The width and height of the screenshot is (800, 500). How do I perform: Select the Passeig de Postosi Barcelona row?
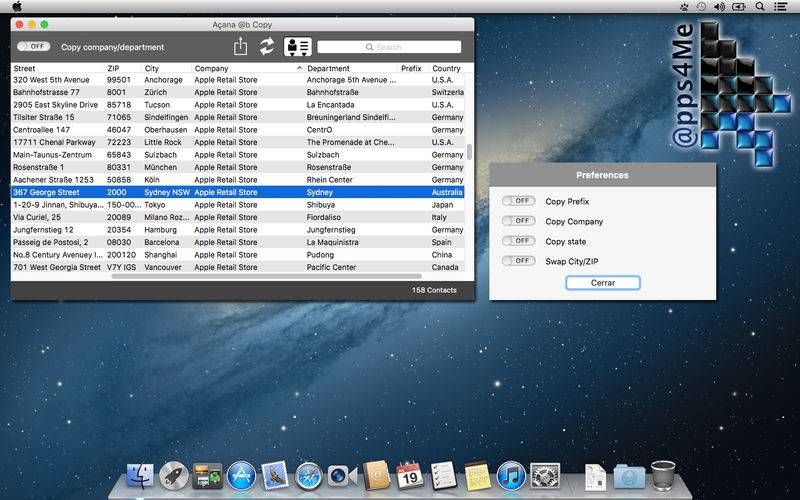(x=238, y=242)
